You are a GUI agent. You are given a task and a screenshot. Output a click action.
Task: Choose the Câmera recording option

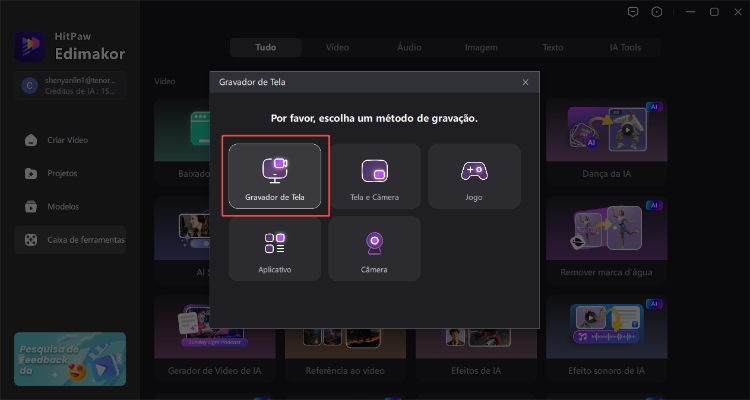(374, 248)
